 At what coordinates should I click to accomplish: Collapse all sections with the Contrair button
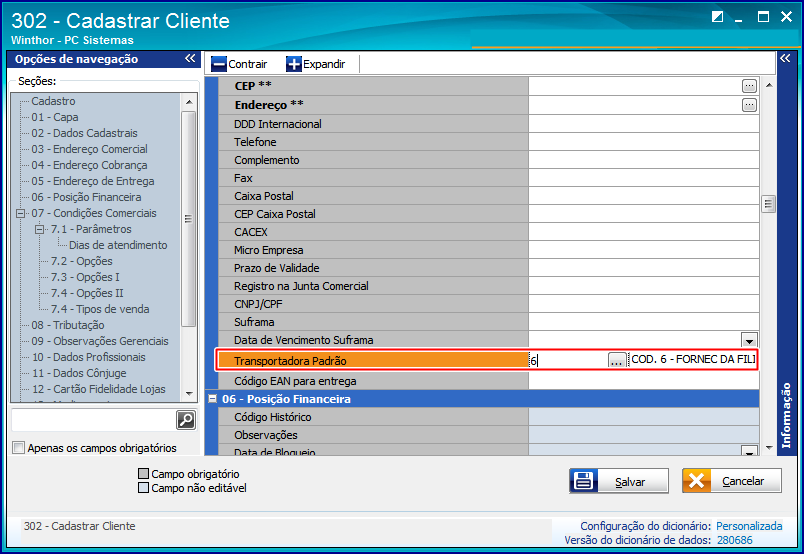pyautogui.click(x=239, y=64)
